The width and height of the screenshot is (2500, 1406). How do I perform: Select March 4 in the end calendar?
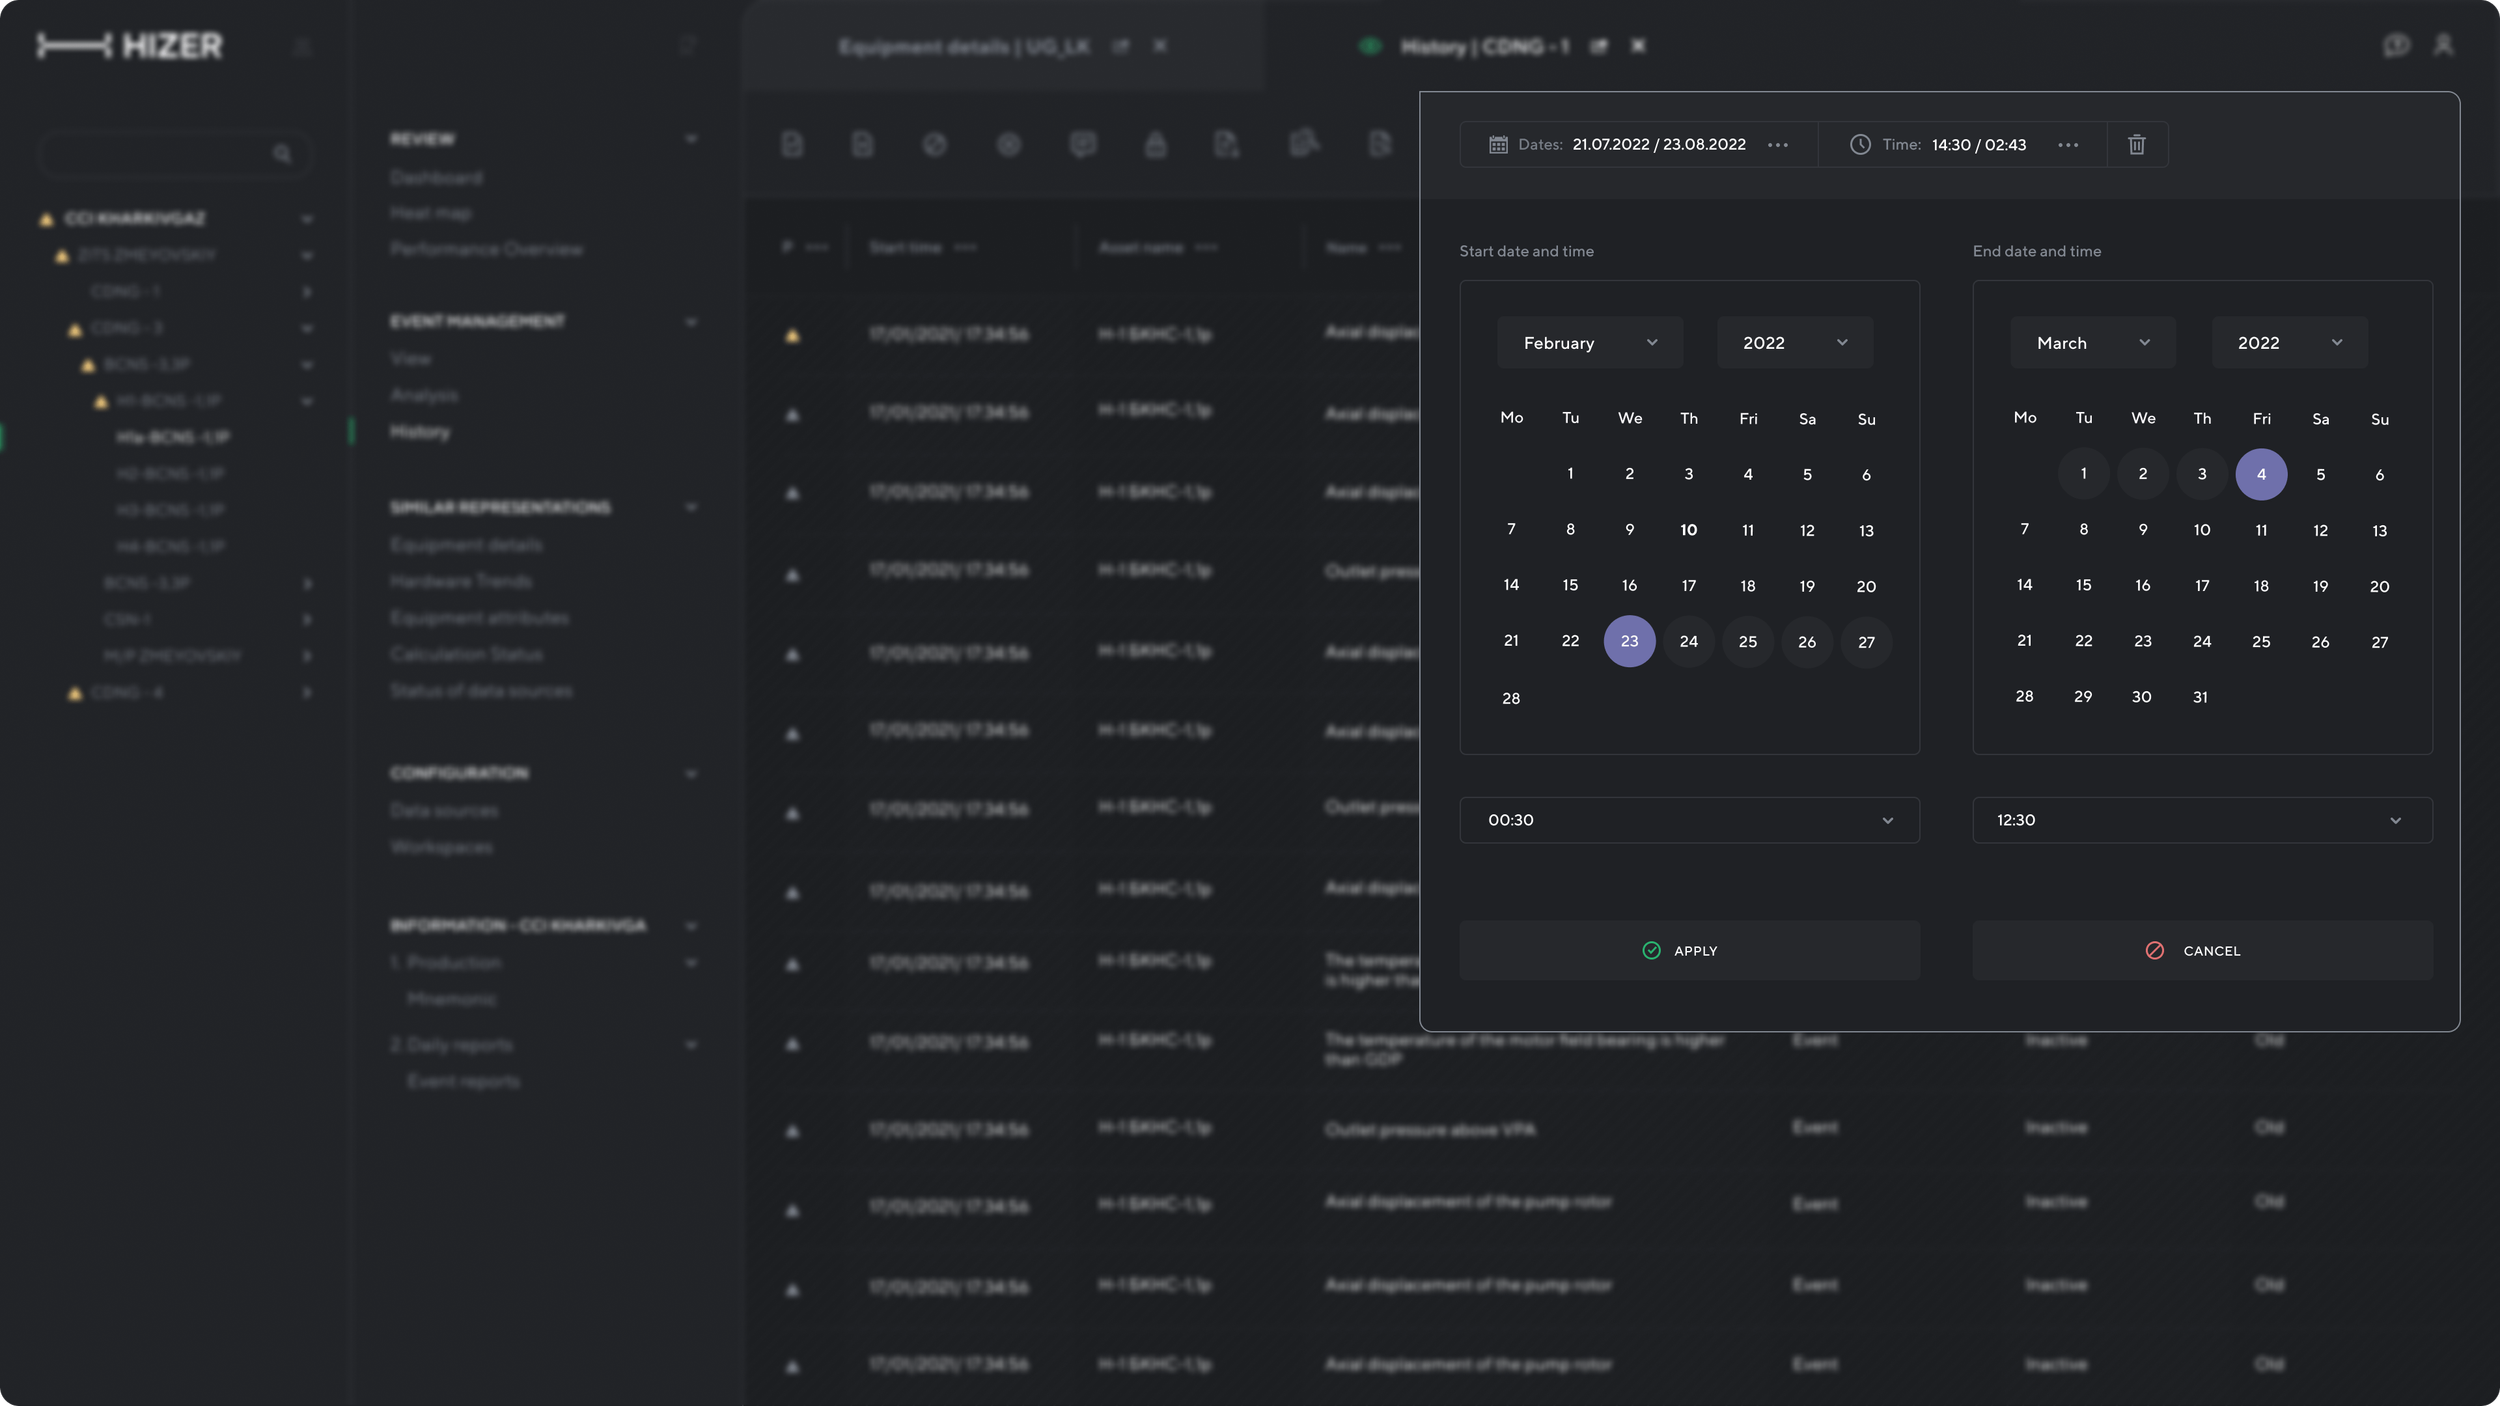point(2260,475)
